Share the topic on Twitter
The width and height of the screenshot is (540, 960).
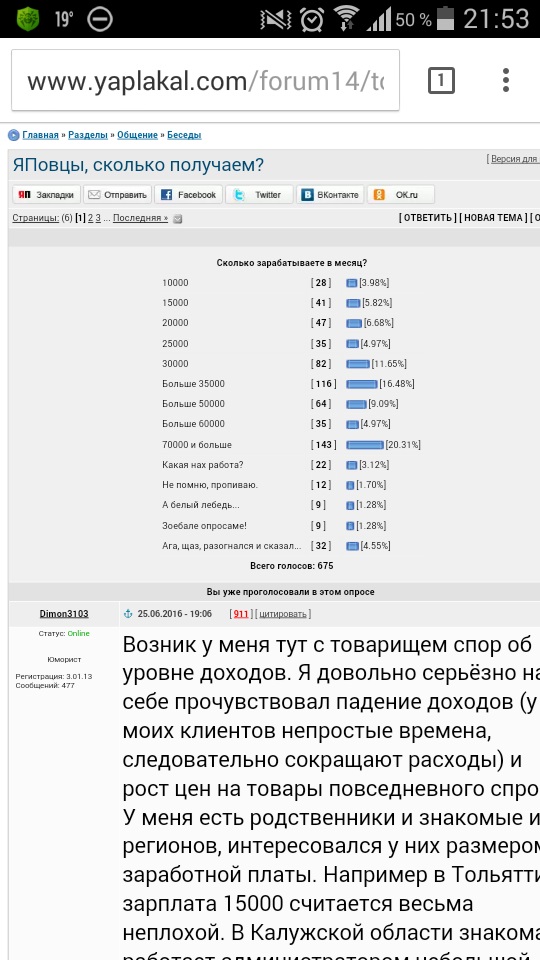(260, 195)
